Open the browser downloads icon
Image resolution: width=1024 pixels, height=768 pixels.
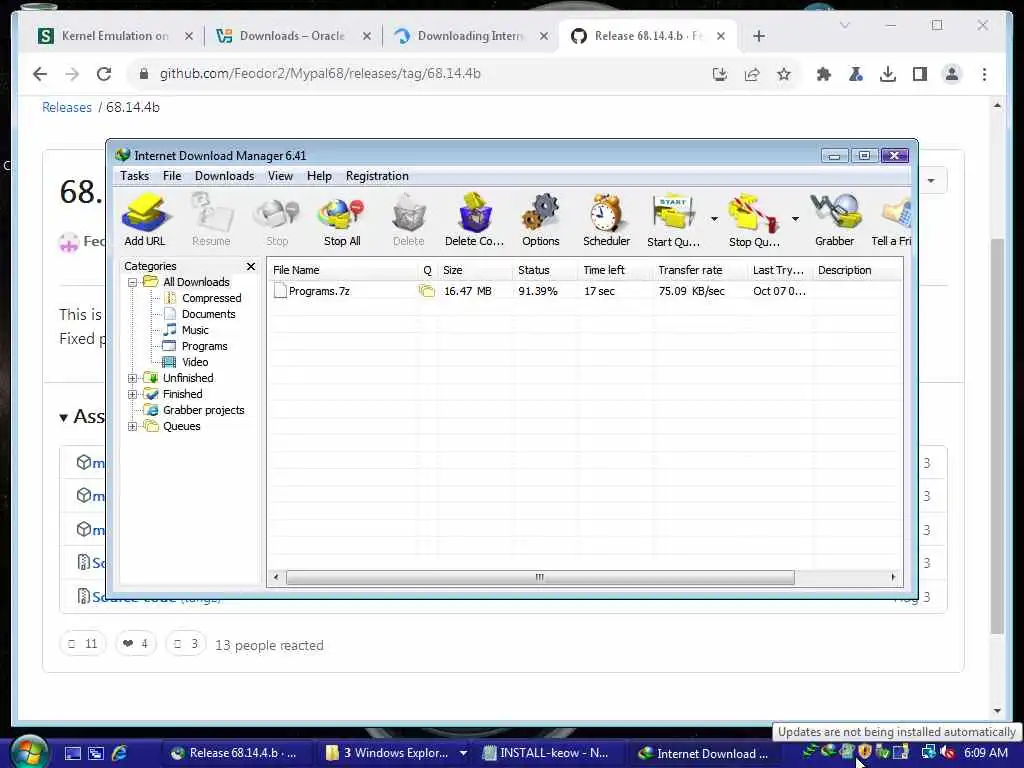click(888, 74)
